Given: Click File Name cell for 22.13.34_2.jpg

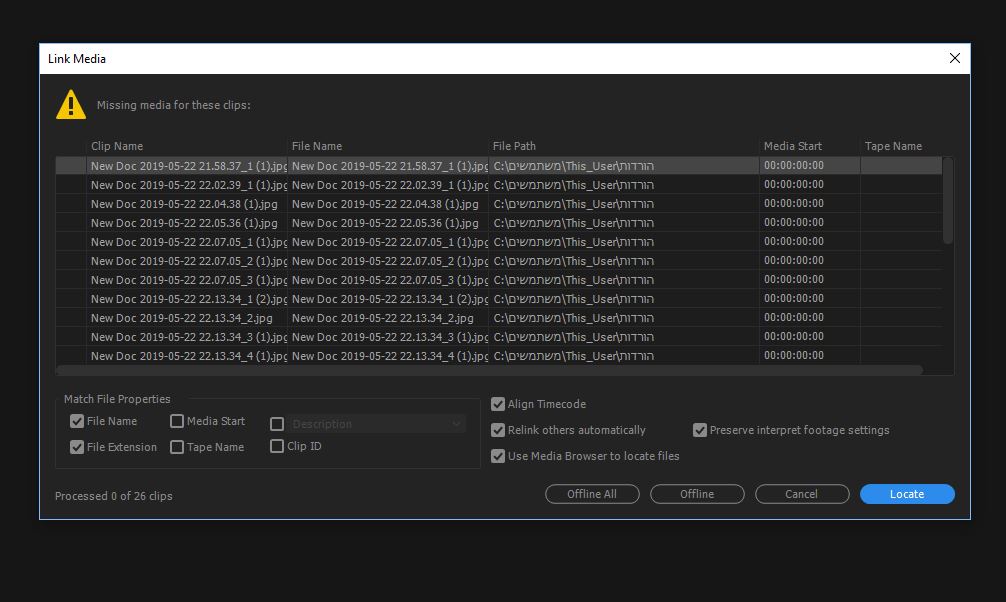Looking at the screenshot, I should (x=388, y=318).
